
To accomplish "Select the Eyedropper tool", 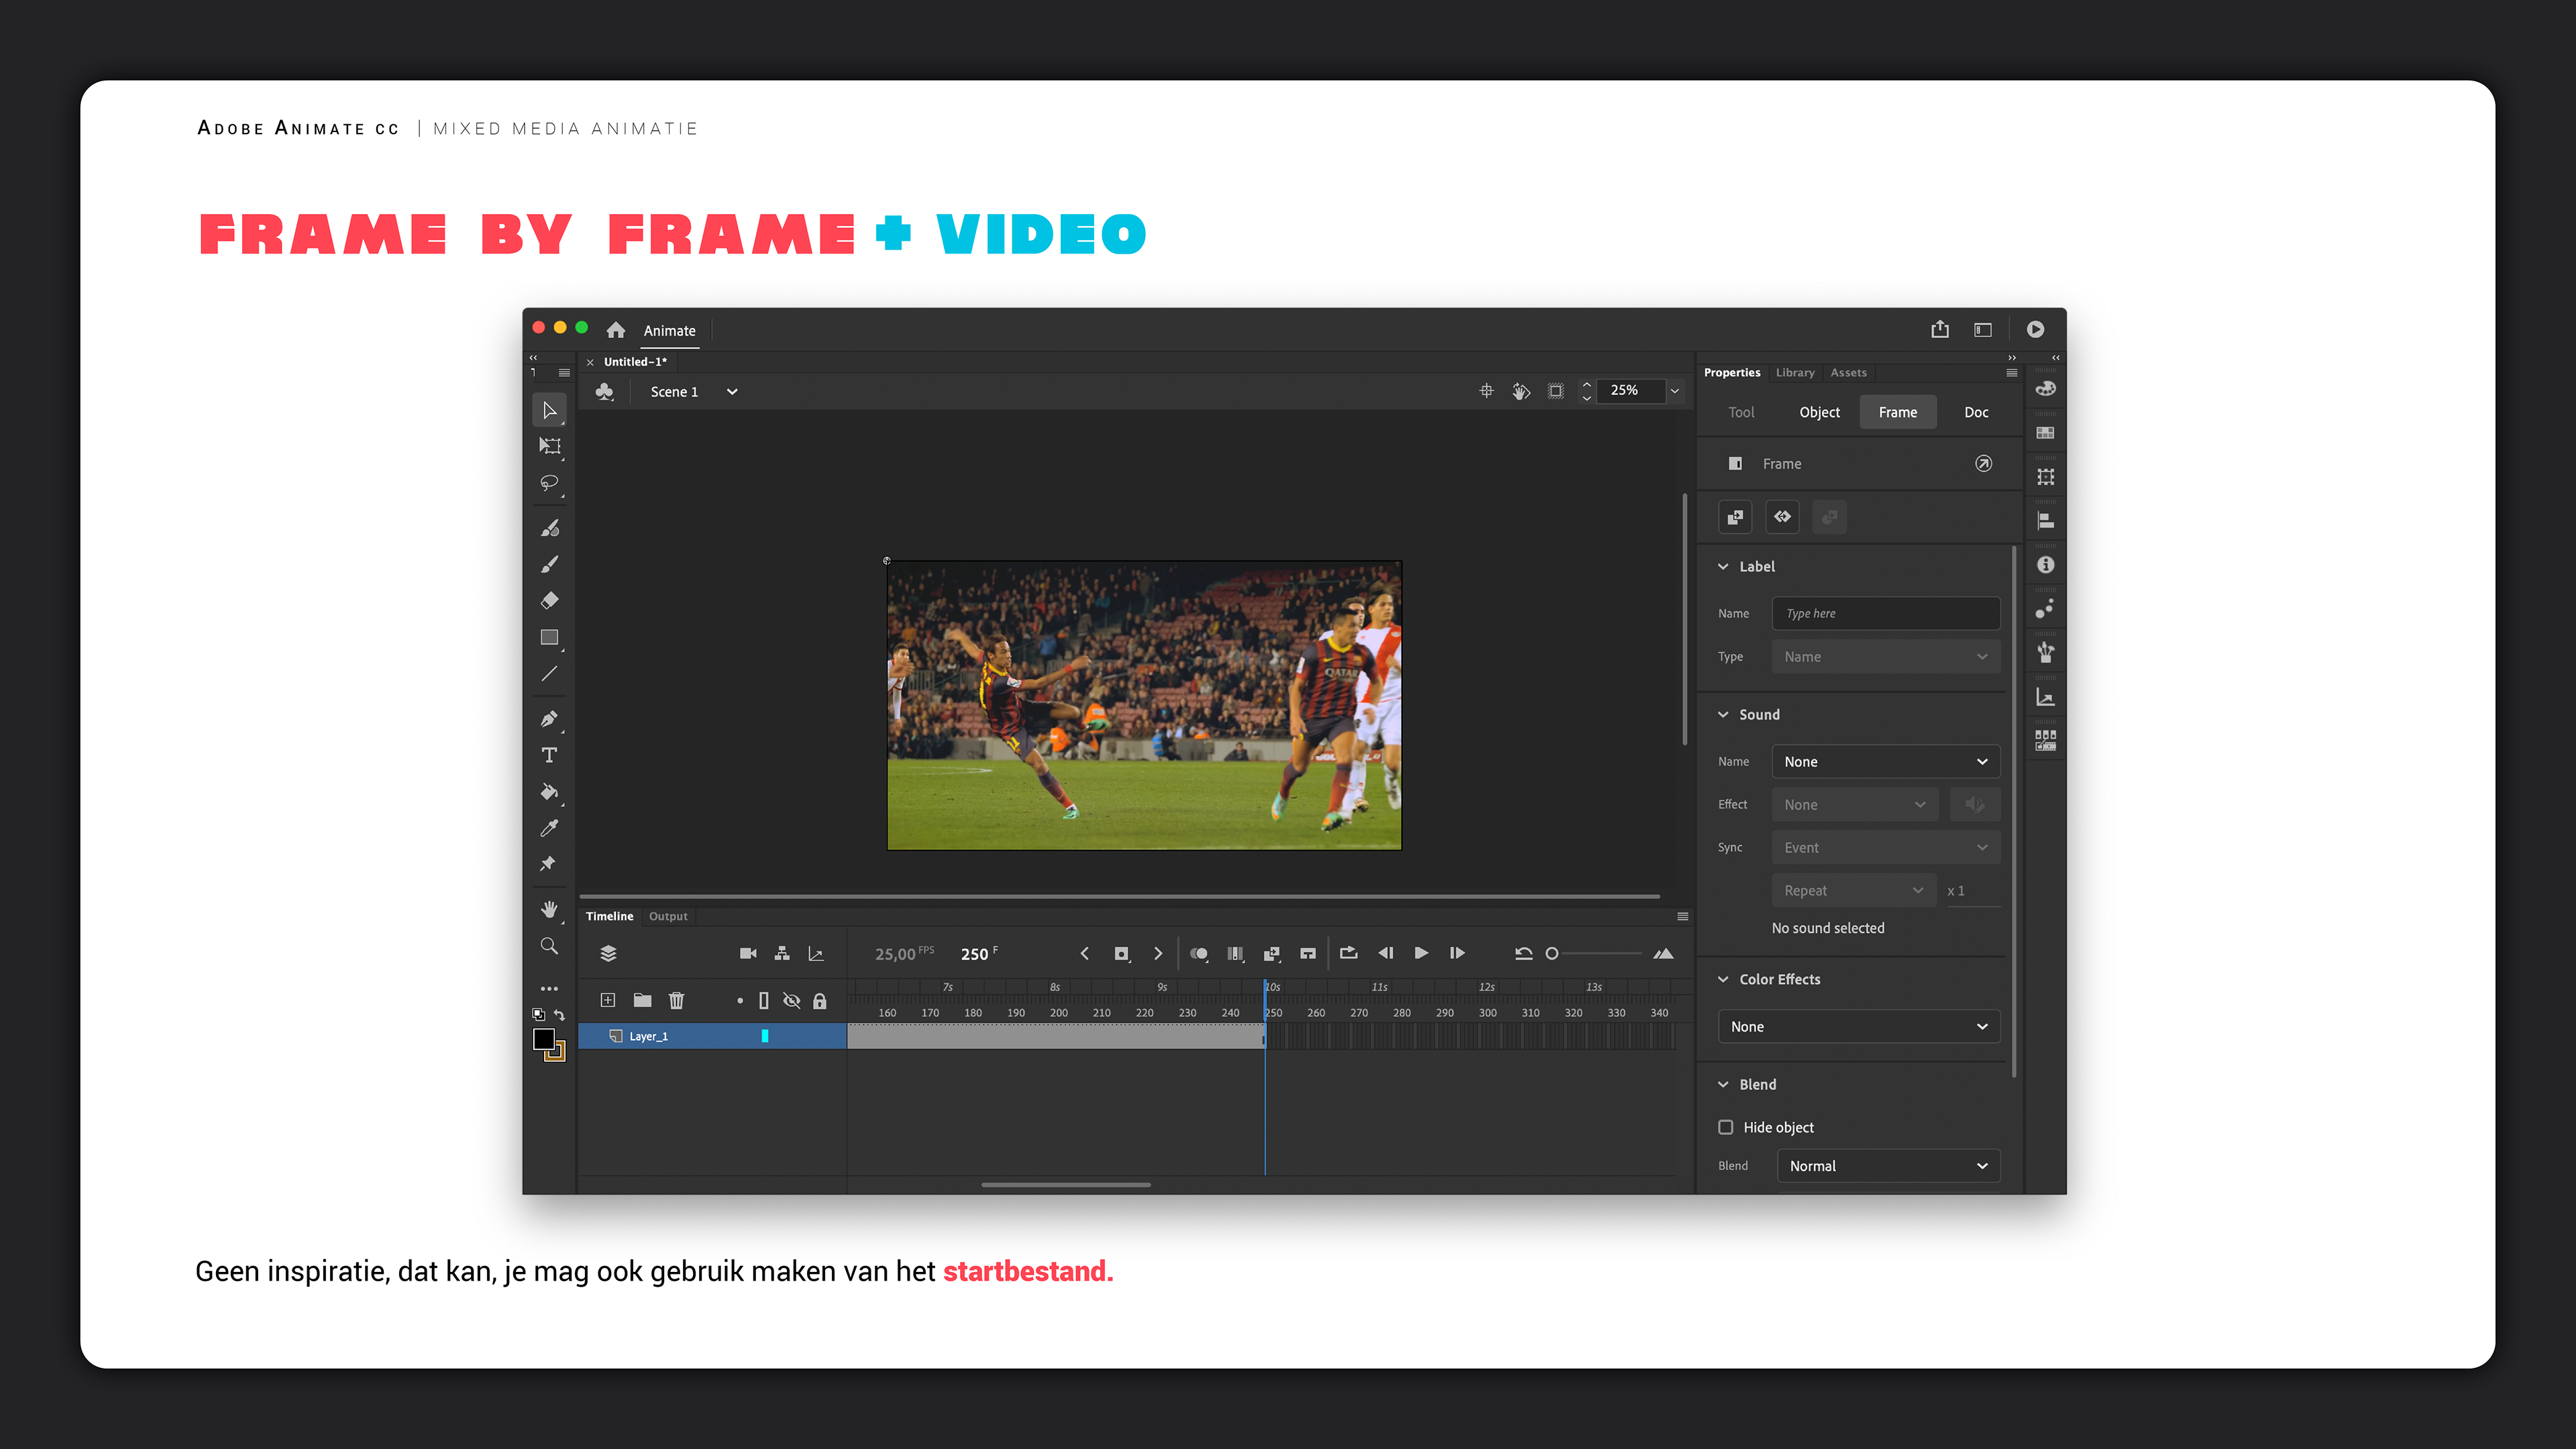I will click(x=549, y=828).
